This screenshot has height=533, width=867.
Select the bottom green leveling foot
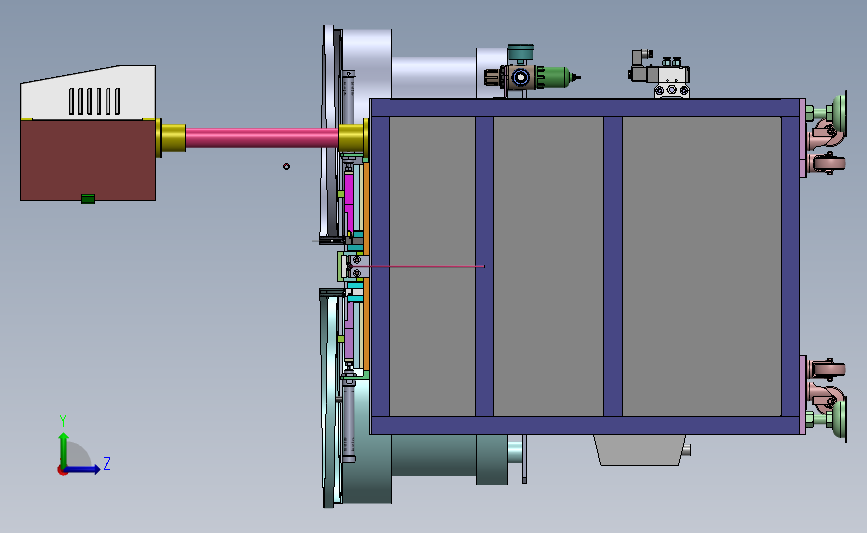tap(827, 420)
